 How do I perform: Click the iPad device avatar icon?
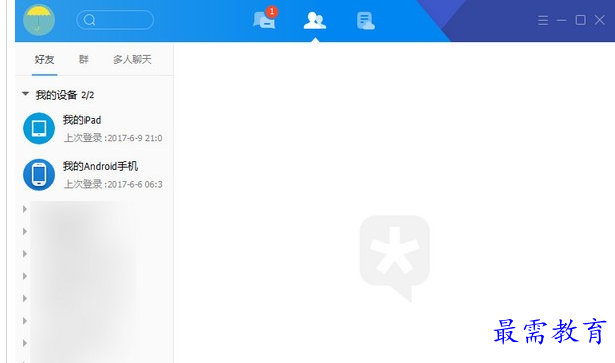pyautogui.click(x=39, y=128)
